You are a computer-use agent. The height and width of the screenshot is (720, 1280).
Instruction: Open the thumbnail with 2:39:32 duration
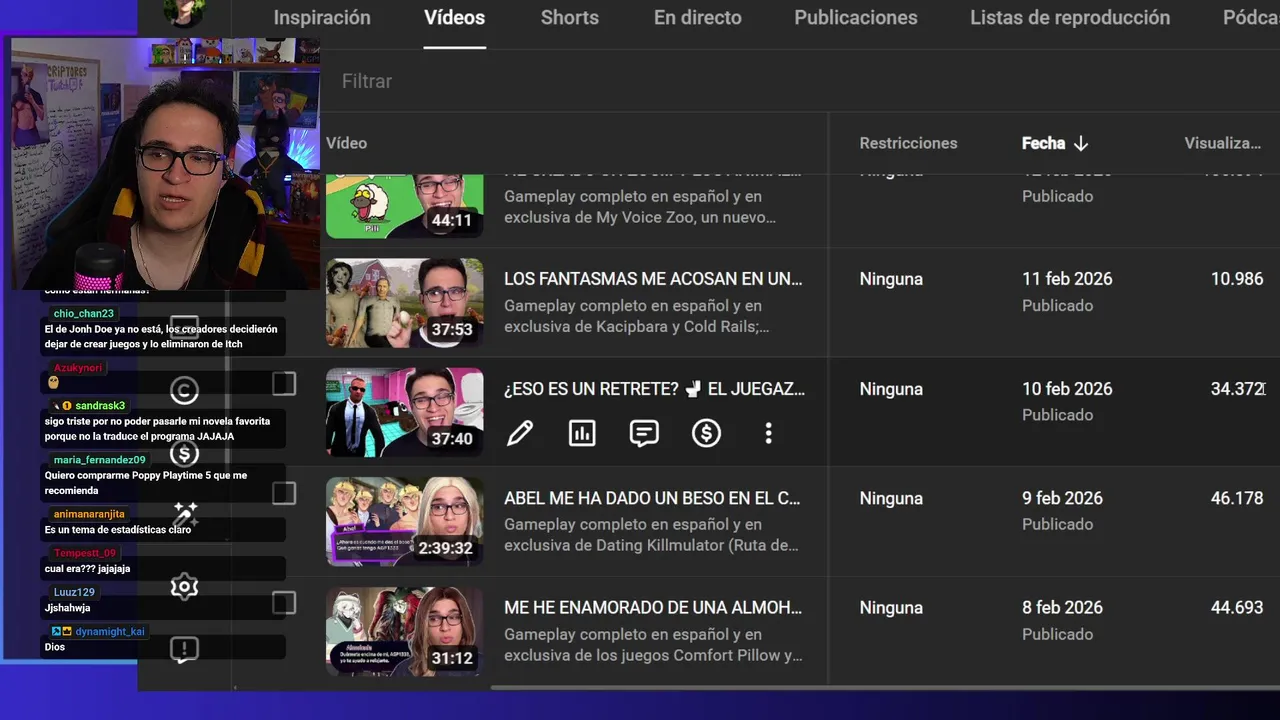pos(404,522)
